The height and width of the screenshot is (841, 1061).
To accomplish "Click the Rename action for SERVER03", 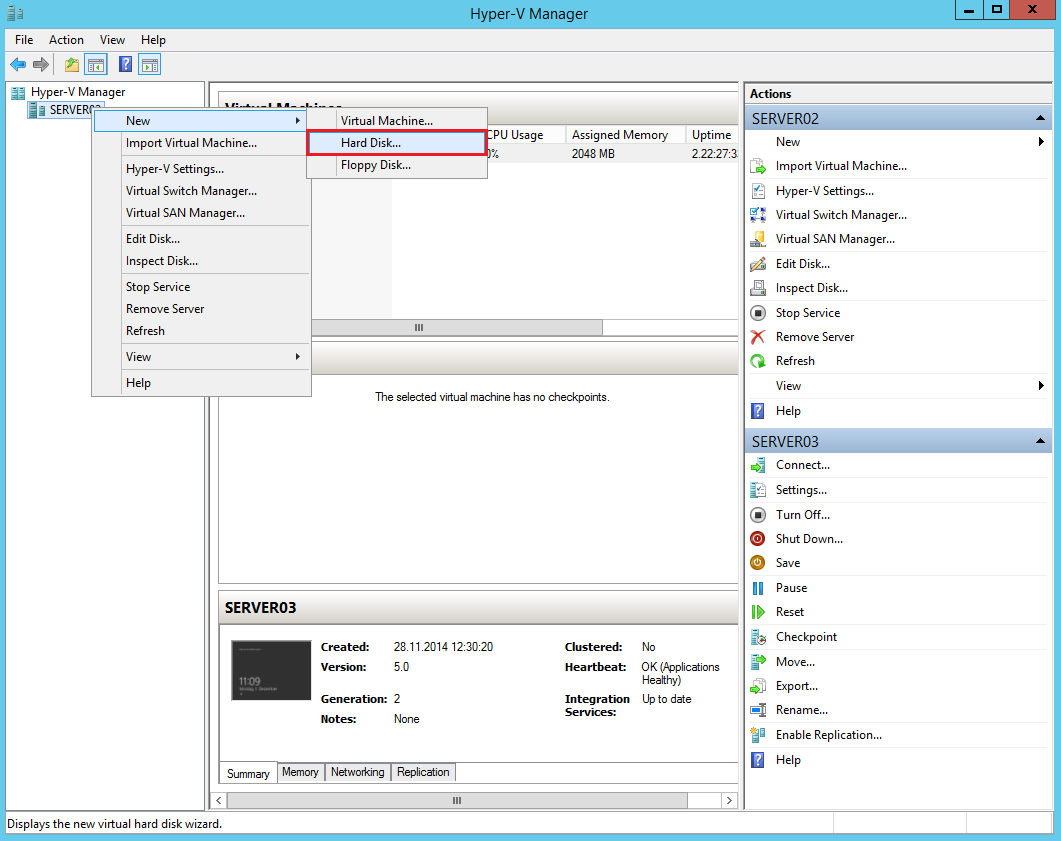I will click(x=802, y=710).
